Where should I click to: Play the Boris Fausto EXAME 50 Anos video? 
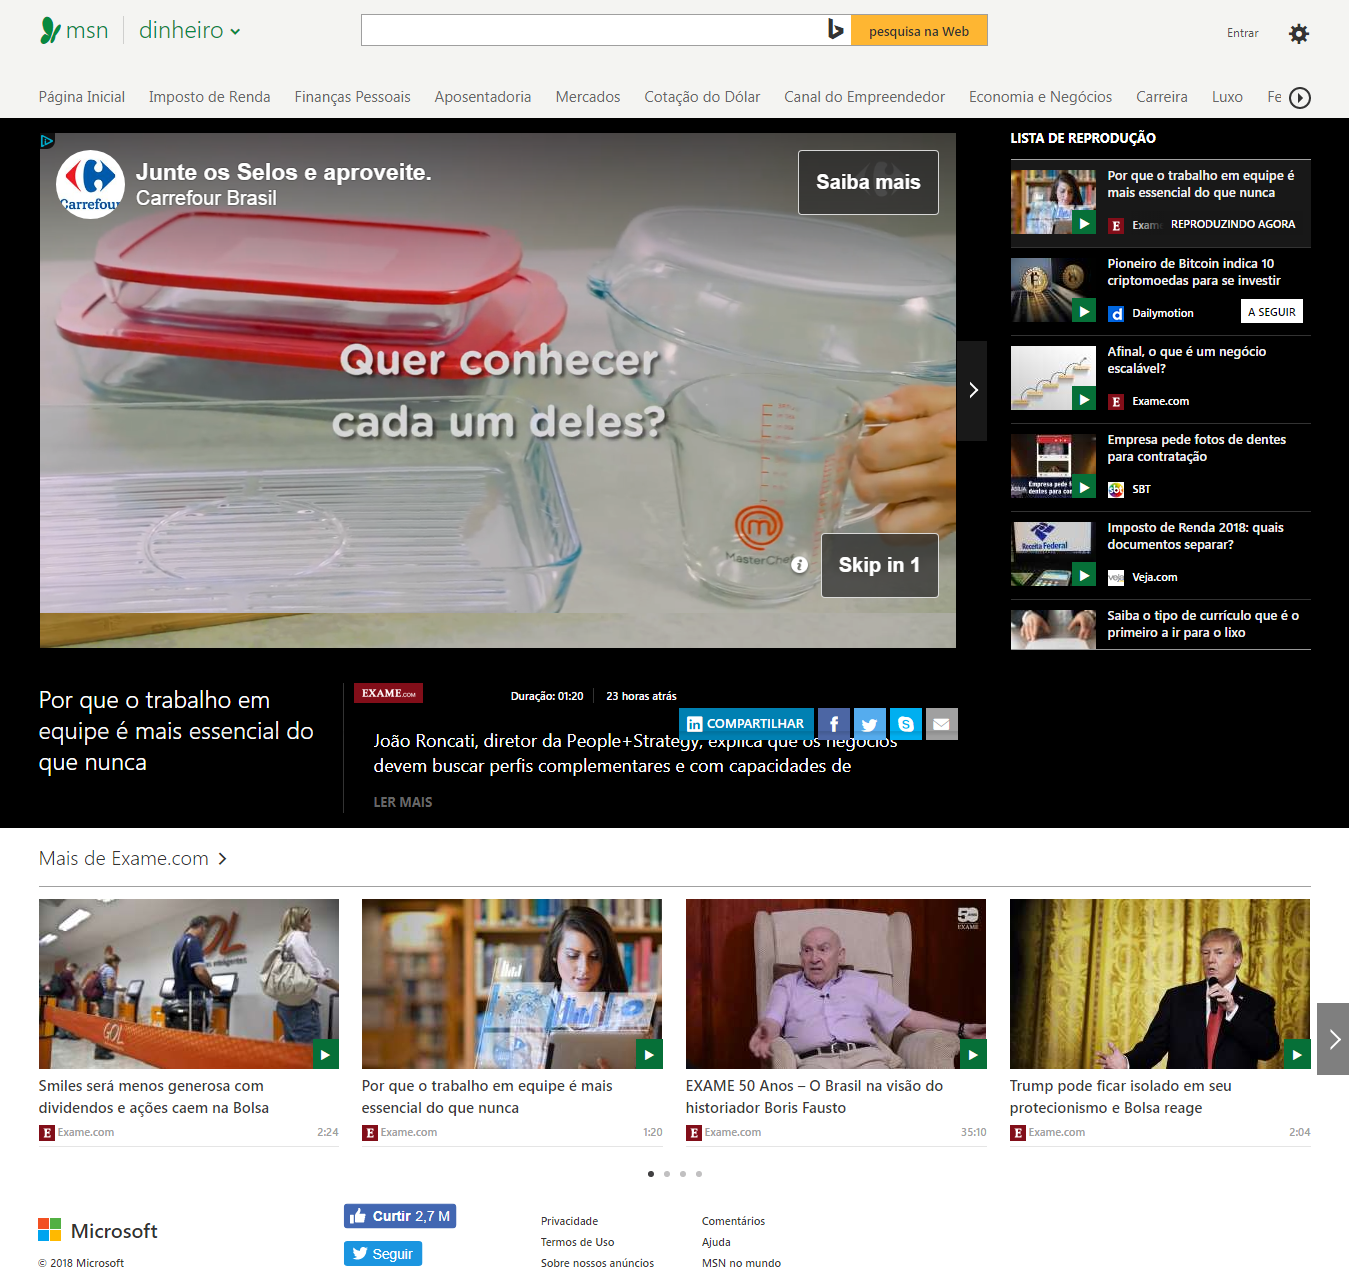click(x=836, y=984)
